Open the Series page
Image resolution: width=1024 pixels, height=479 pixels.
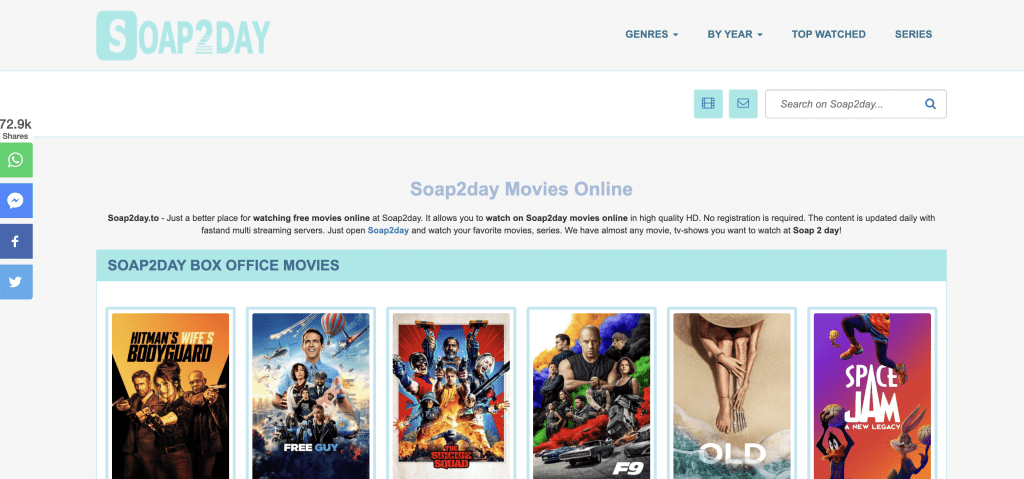(x=913, y=35)
